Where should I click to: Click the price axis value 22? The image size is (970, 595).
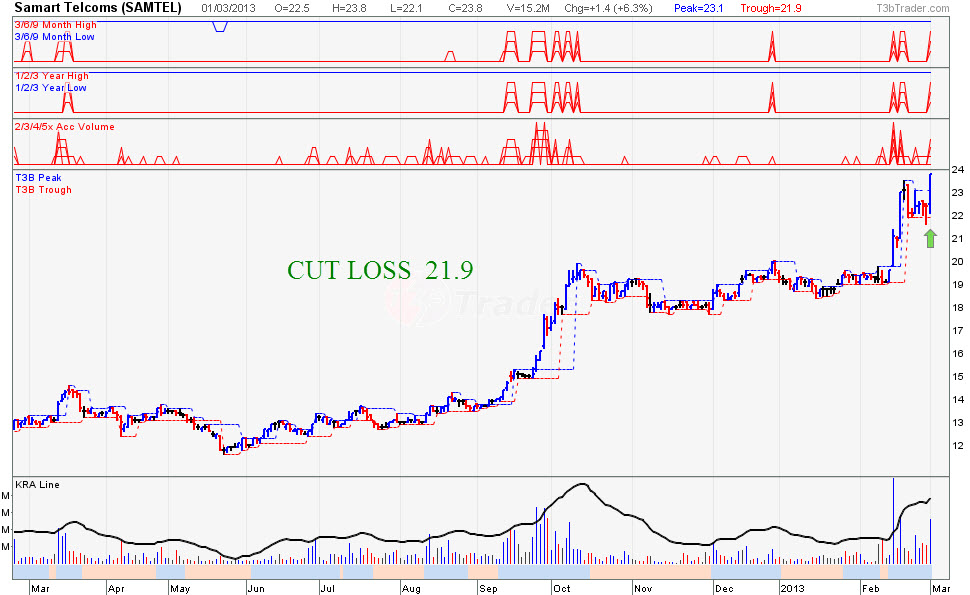958,215
